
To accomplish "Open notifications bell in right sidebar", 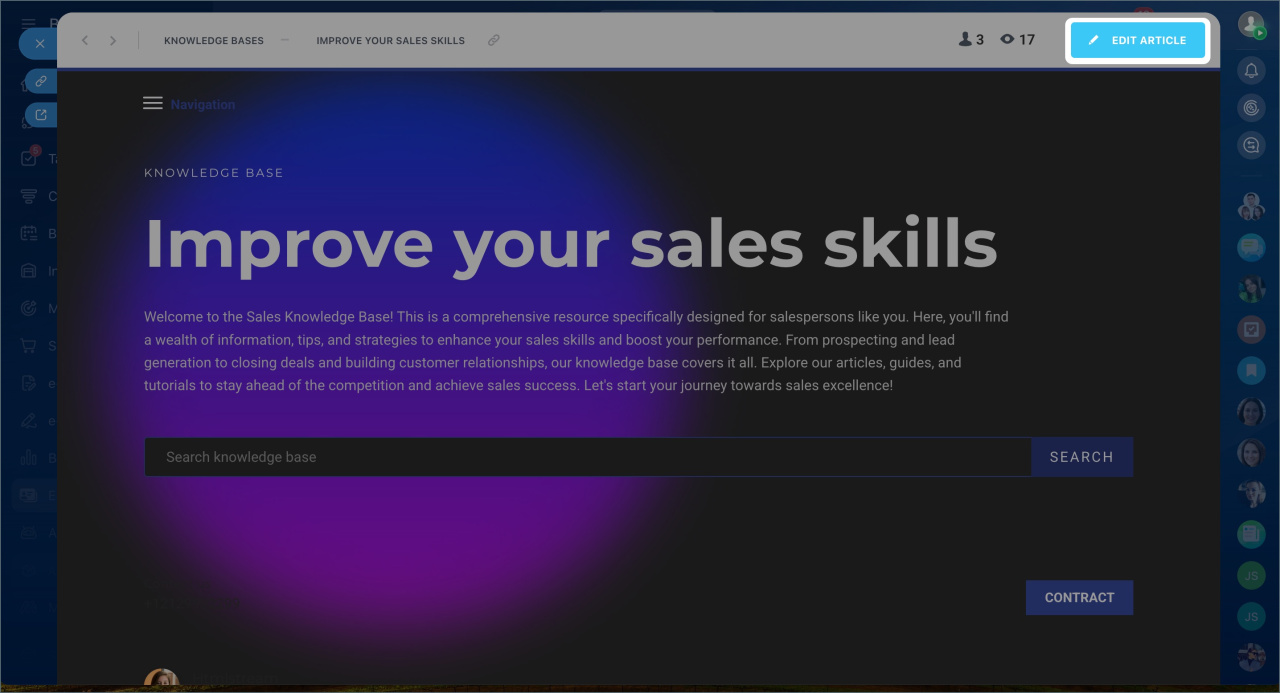I will pos(1251,70).
